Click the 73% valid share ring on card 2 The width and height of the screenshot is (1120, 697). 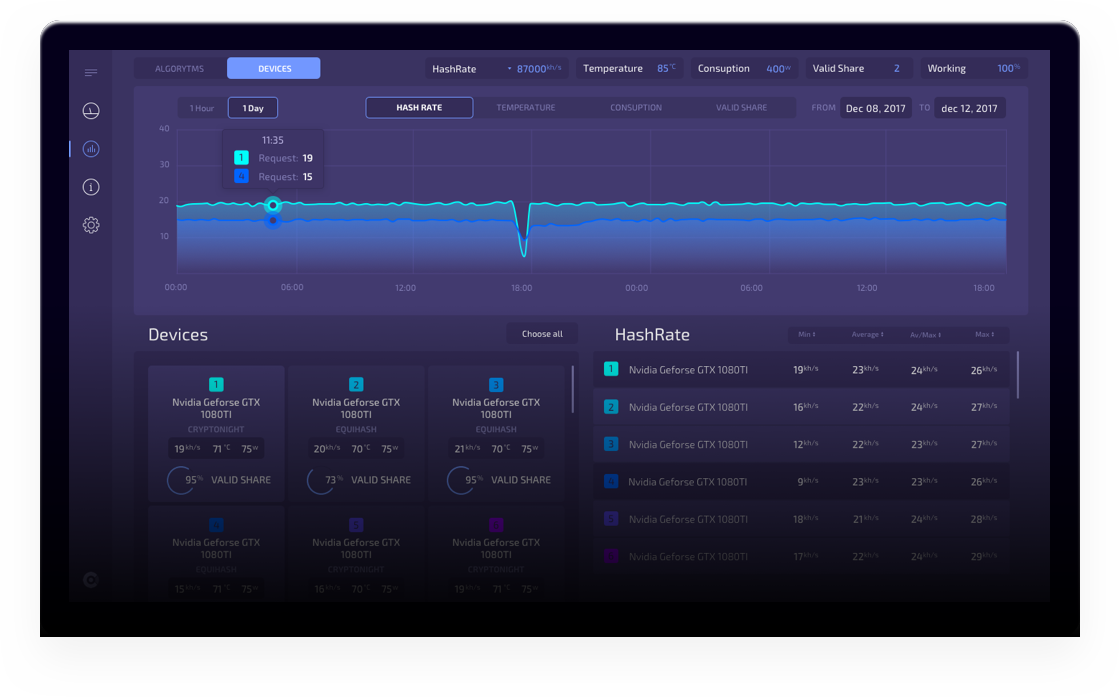click(x=321, y=480)
